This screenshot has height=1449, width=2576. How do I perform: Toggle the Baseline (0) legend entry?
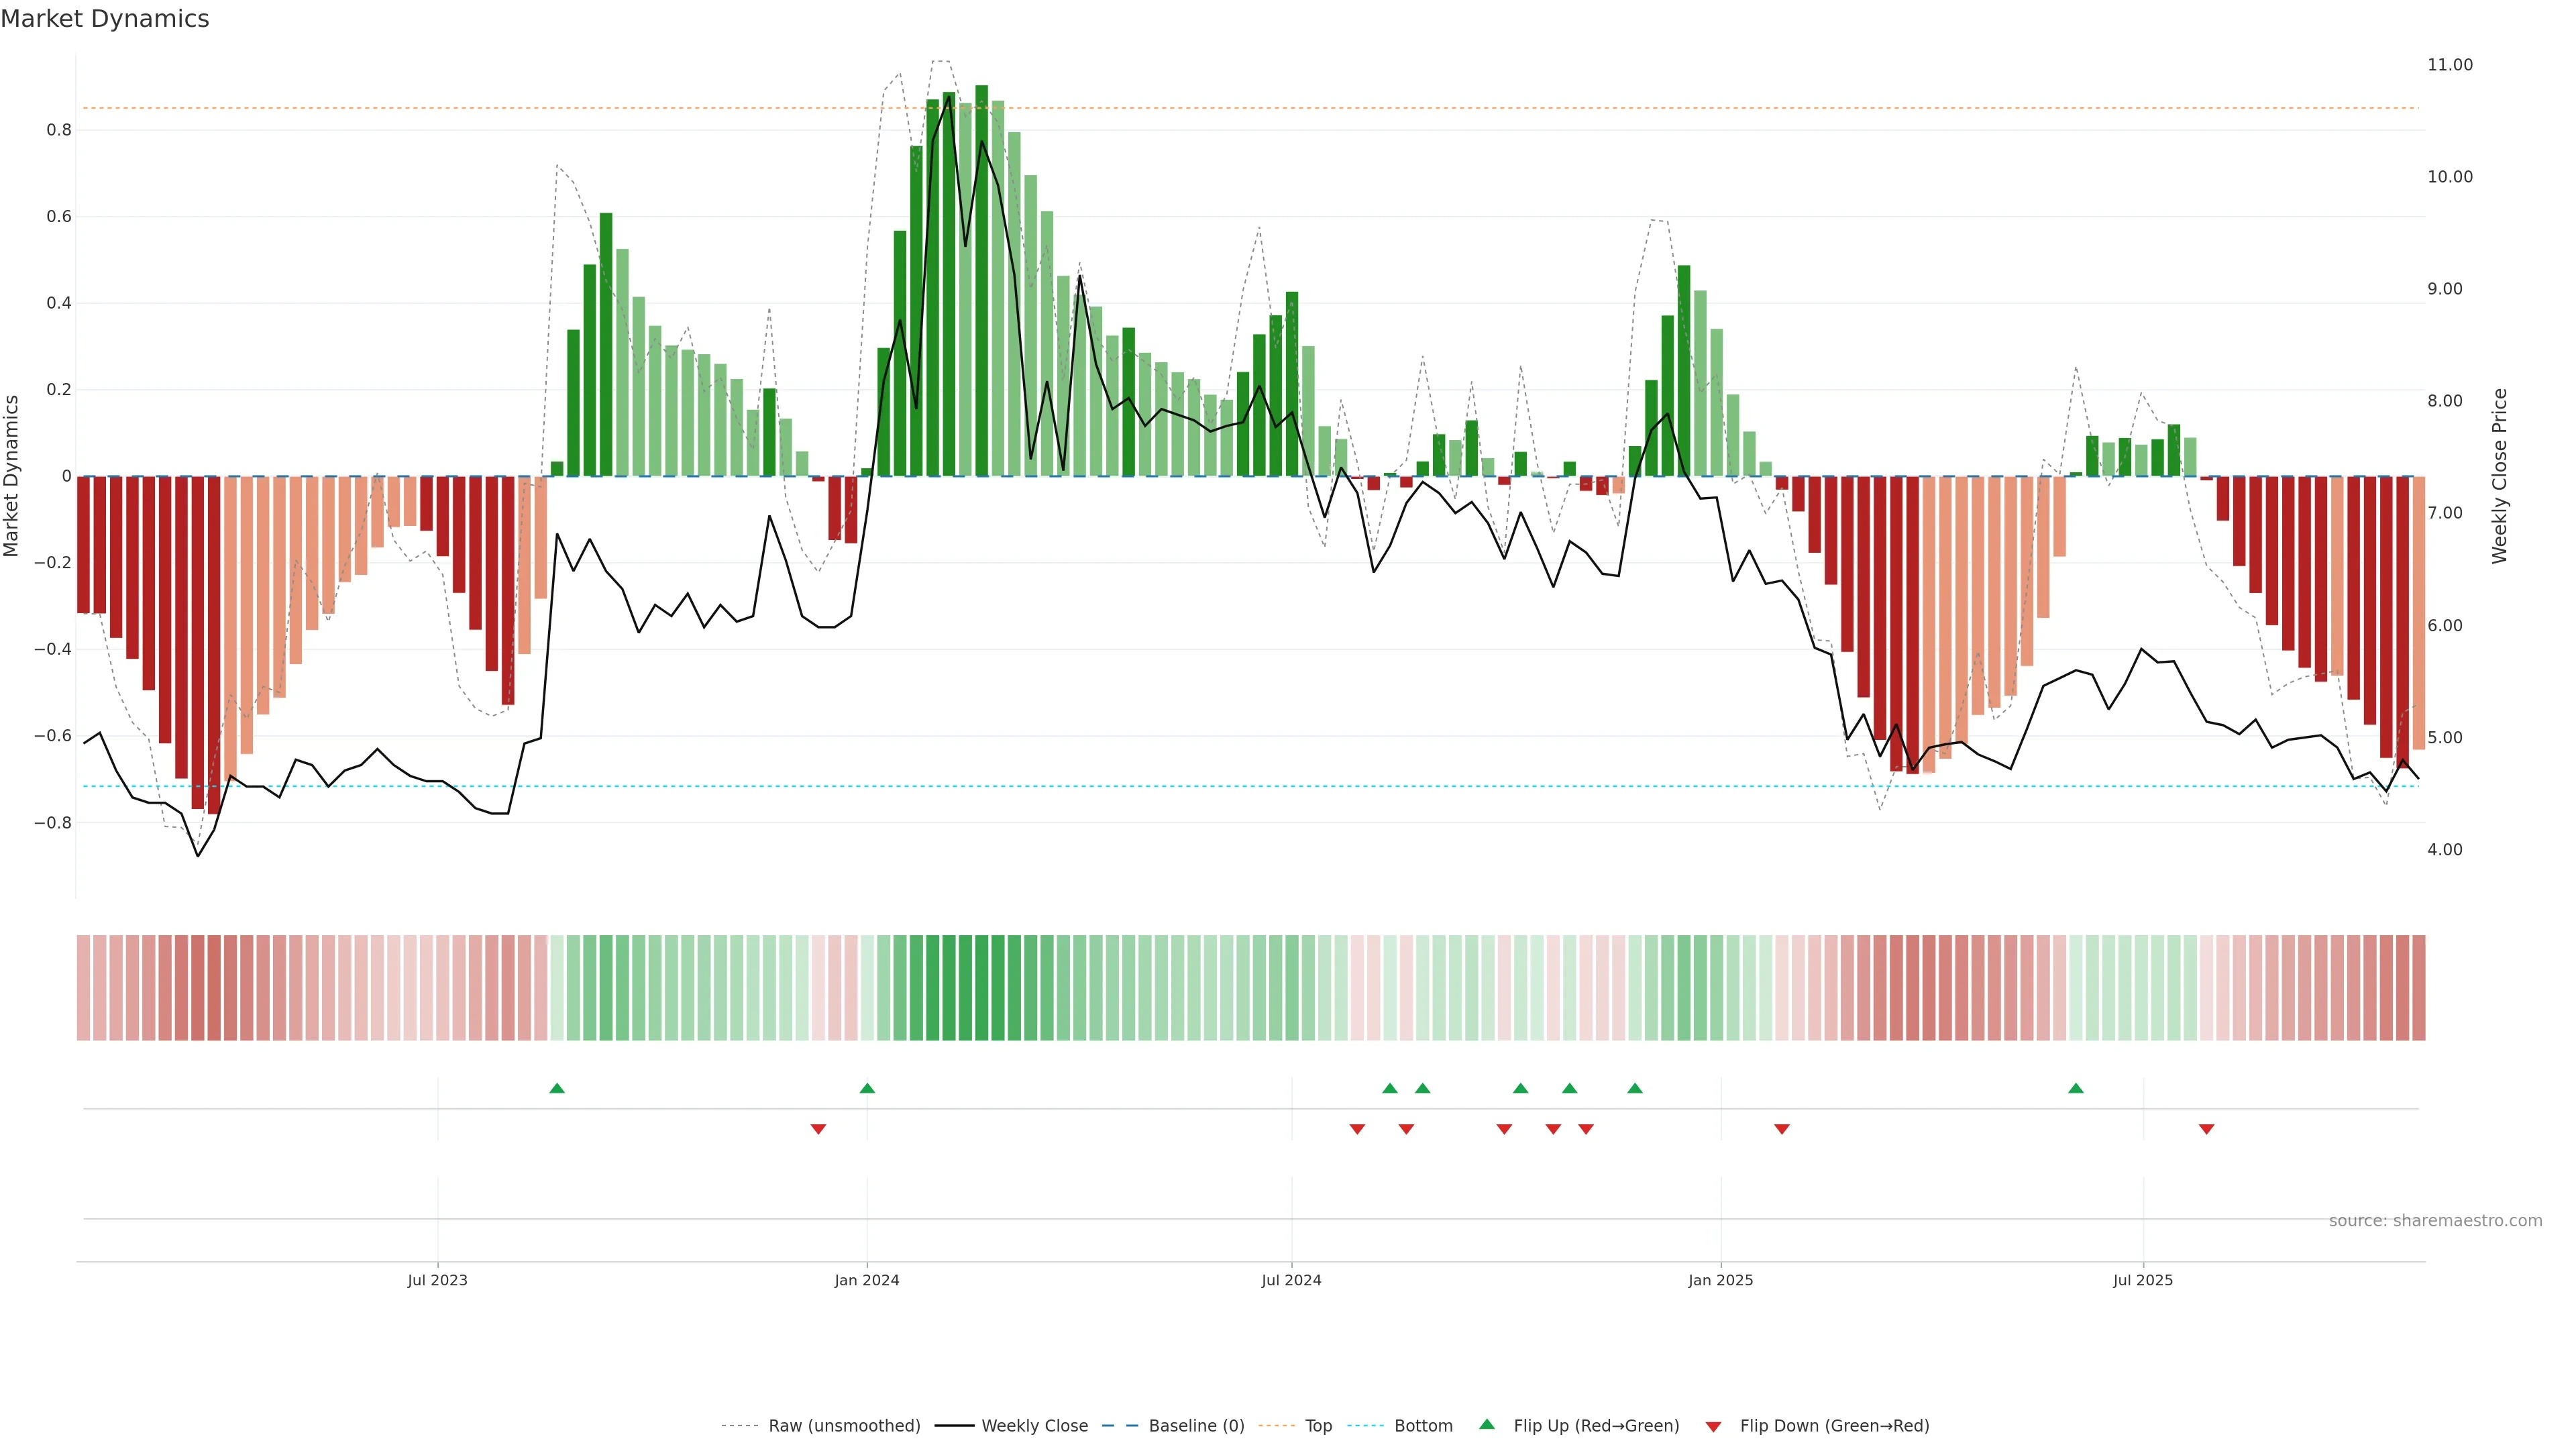(1196, 1426)
